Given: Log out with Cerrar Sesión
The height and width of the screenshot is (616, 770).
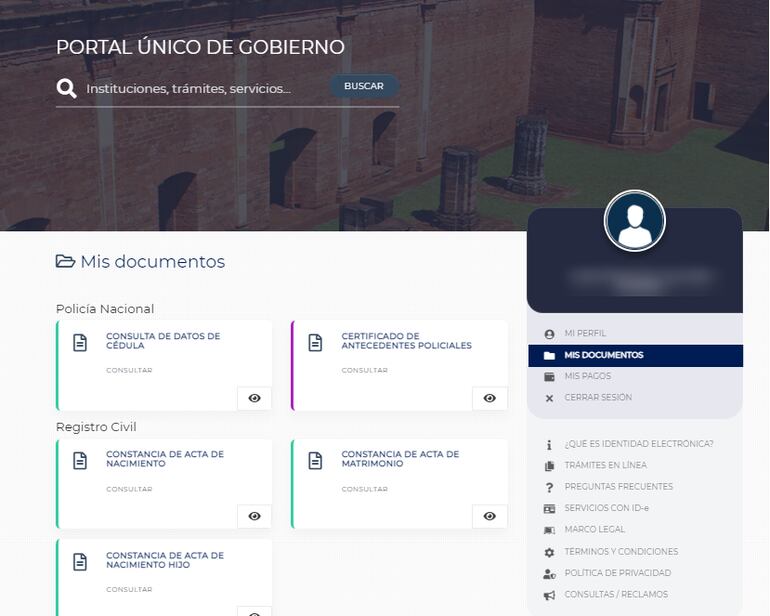Looking at the screenshot, I should 597,398.
